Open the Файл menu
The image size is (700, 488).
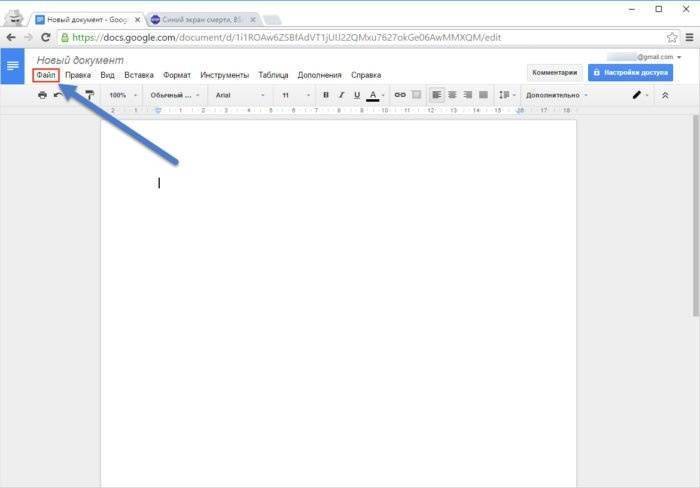pos(45,75)
